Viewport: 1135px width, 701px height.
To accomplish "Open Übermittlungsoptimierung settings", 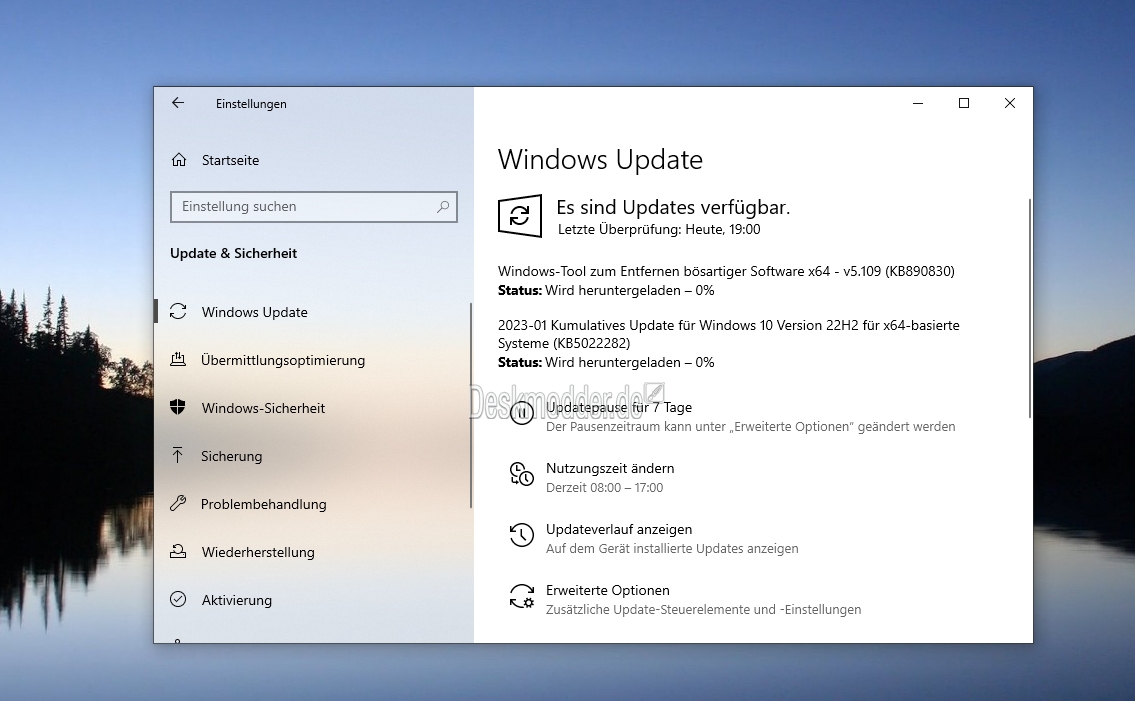I will click(283, 360).
